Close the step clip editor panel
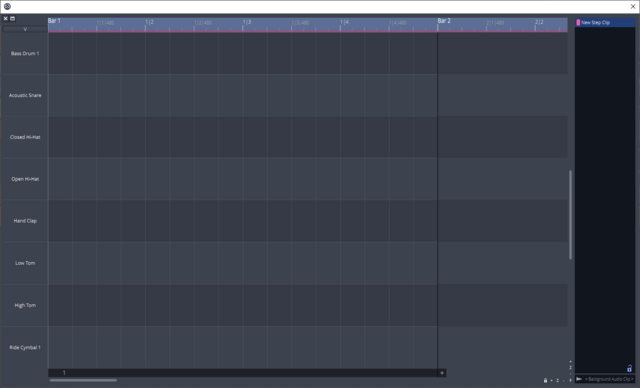Viewport: 640px width, 388px height. [x=5, y=18]
